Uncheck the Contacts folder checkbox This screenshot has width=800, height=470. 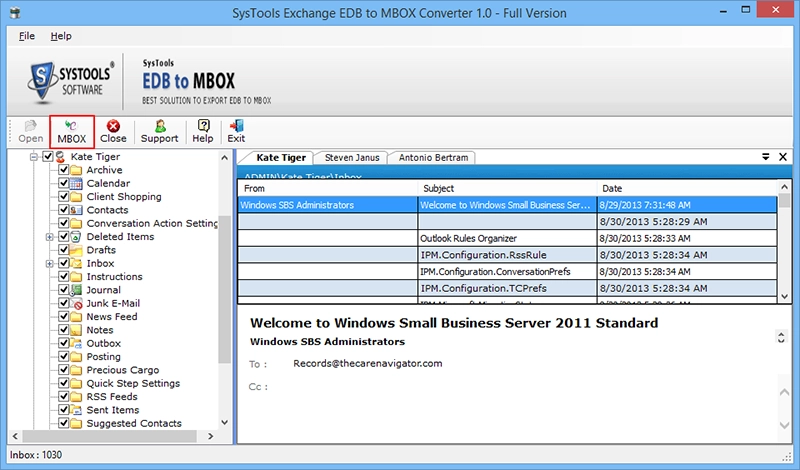pyautogui.click(x=63, y=210)
